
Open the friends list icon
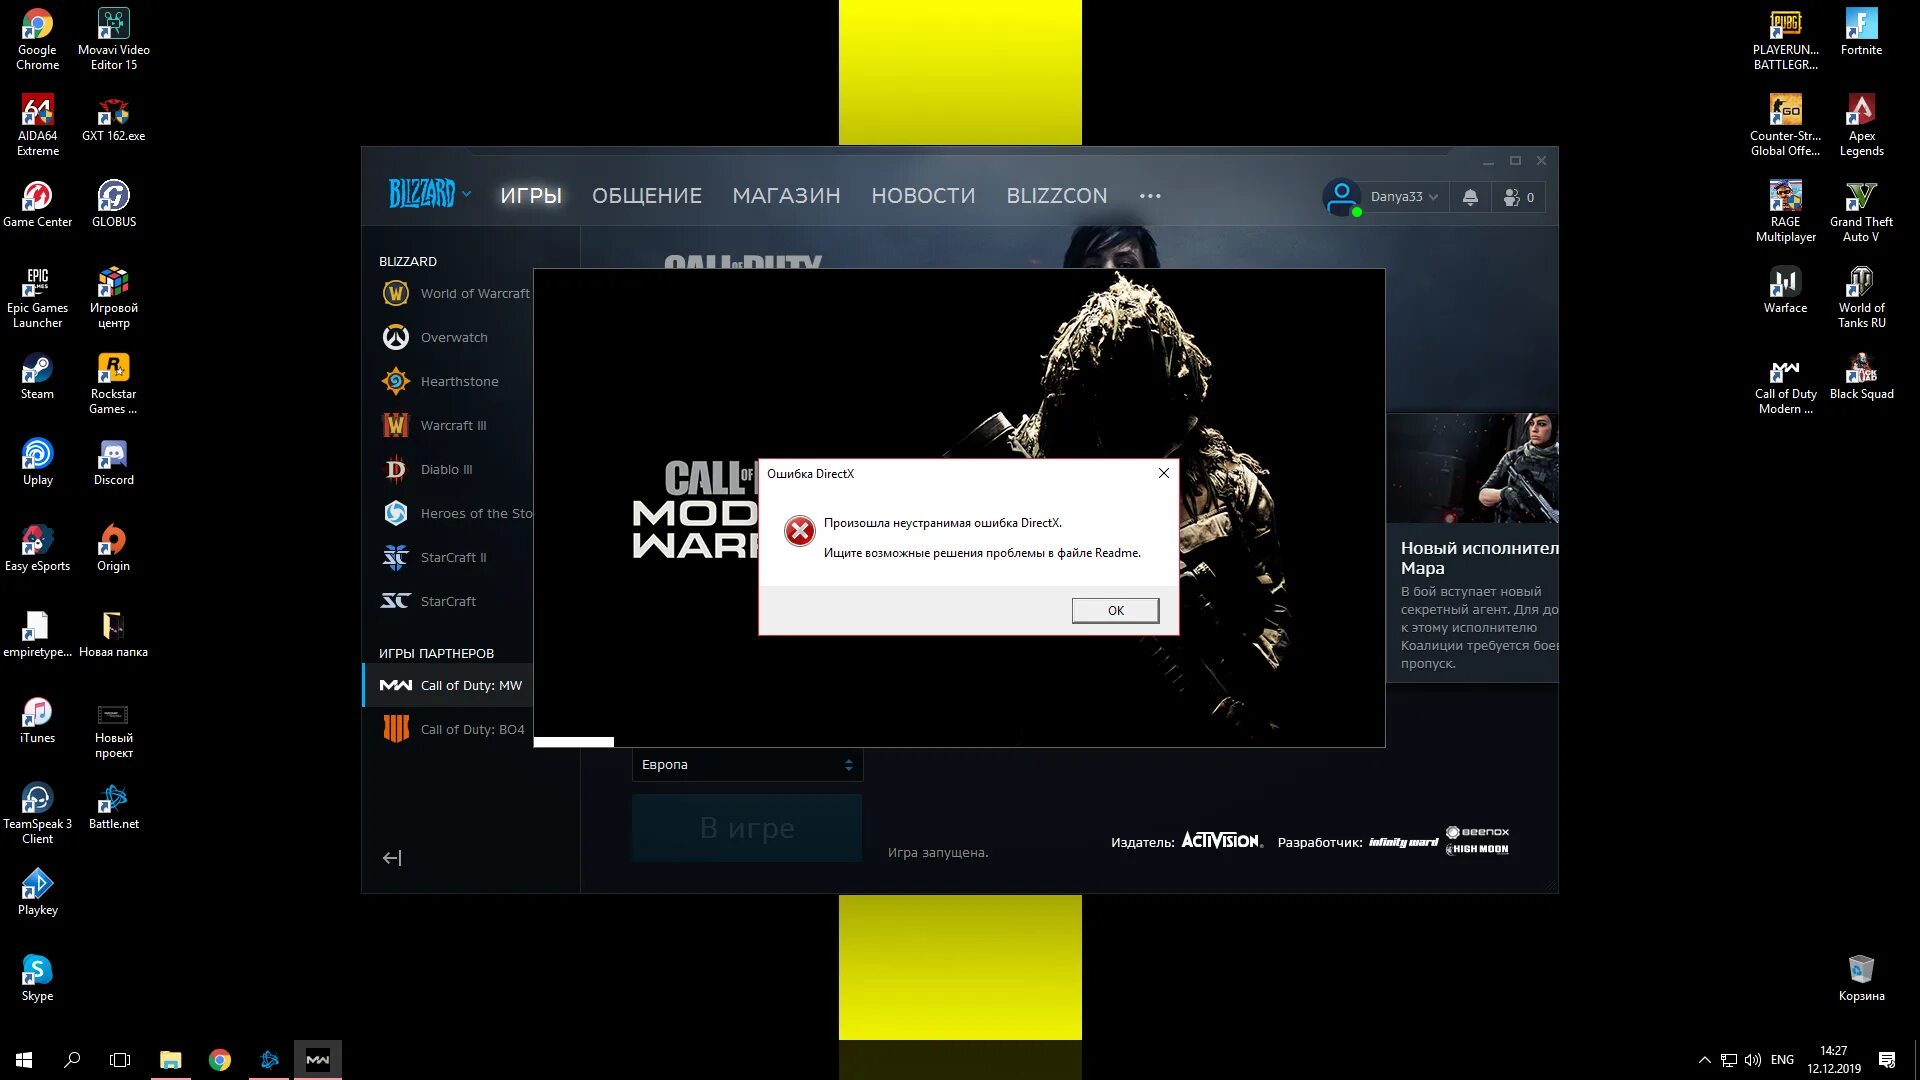point(1518,197)
